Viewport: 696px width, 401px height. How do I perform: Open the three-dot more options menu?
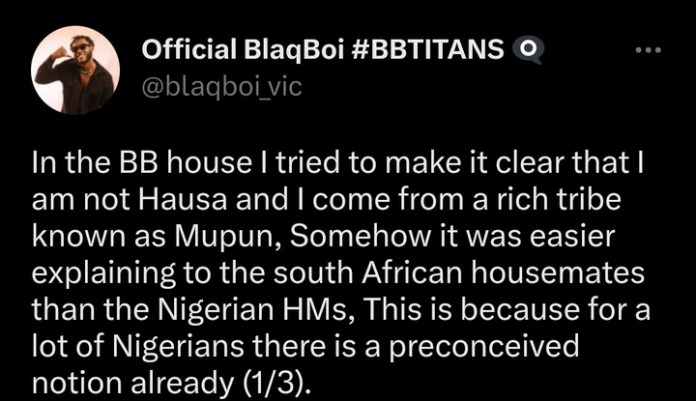click(649, 50)
